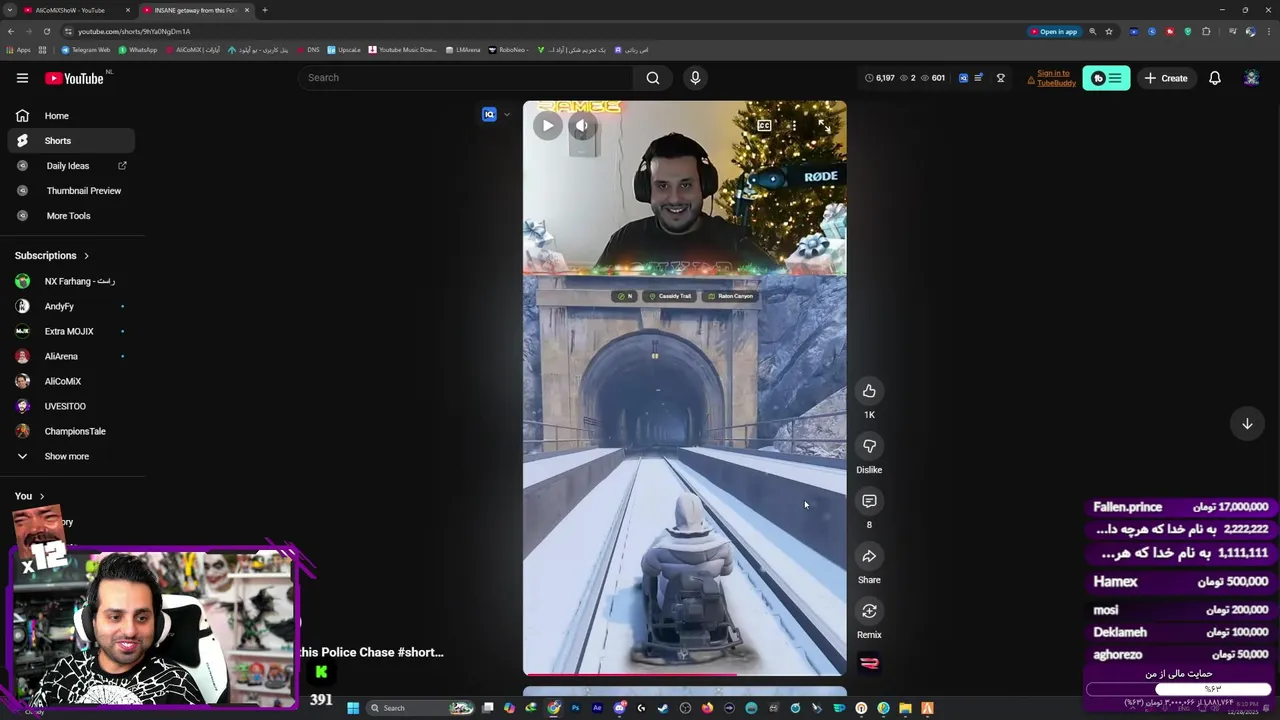Play the Short video
The height and width of the screenshot is (720, 1280).
click(x=547, y=125)
